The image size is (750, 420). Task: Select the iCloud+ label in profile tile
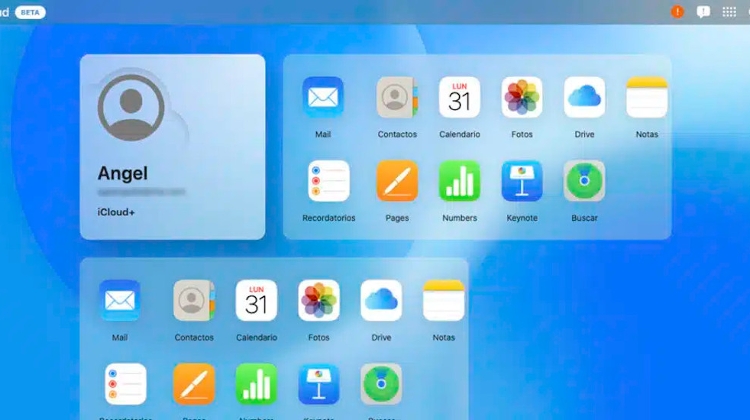[x=118, y=214]
